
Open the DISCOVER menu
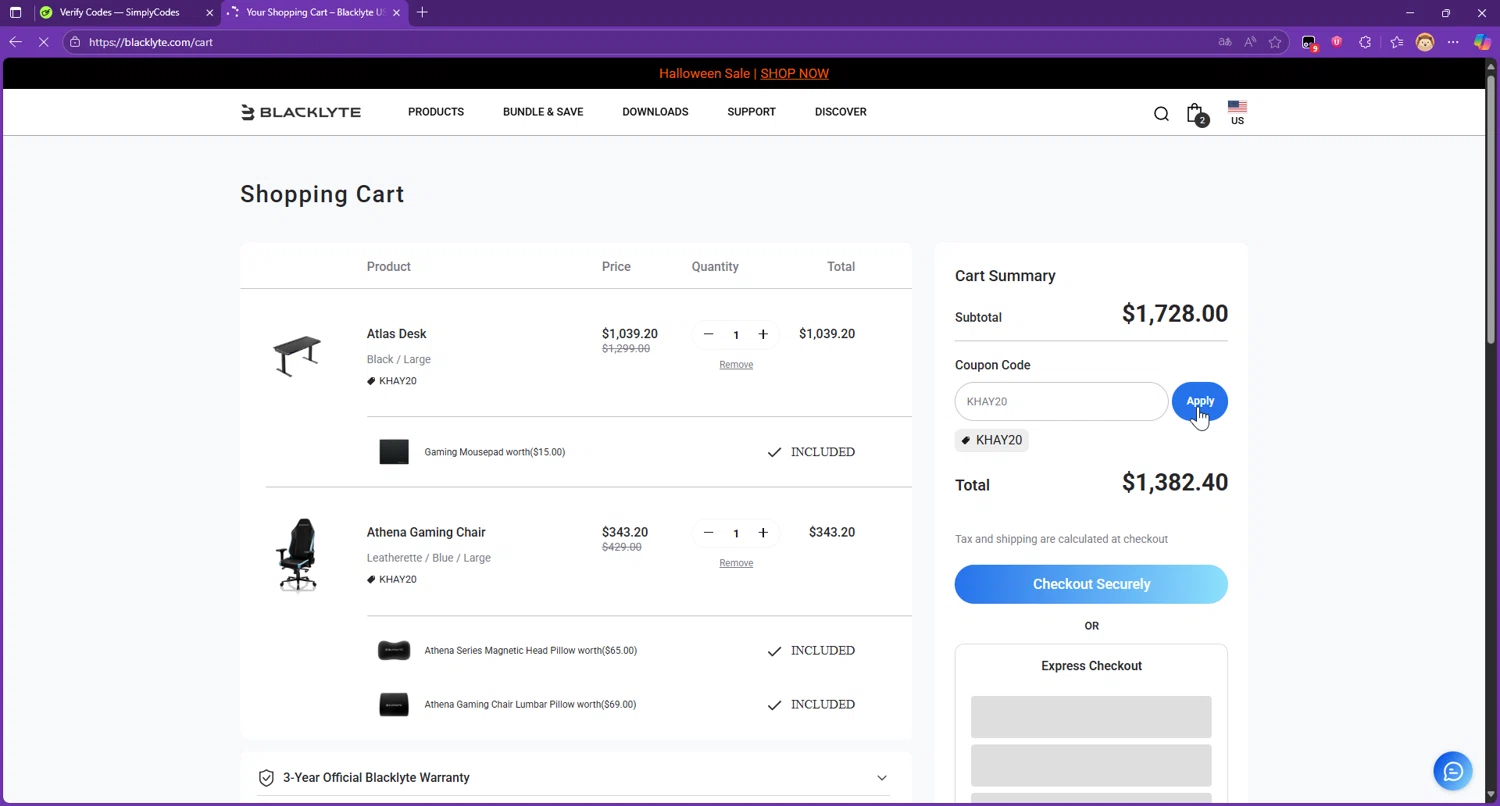[841, 112]
